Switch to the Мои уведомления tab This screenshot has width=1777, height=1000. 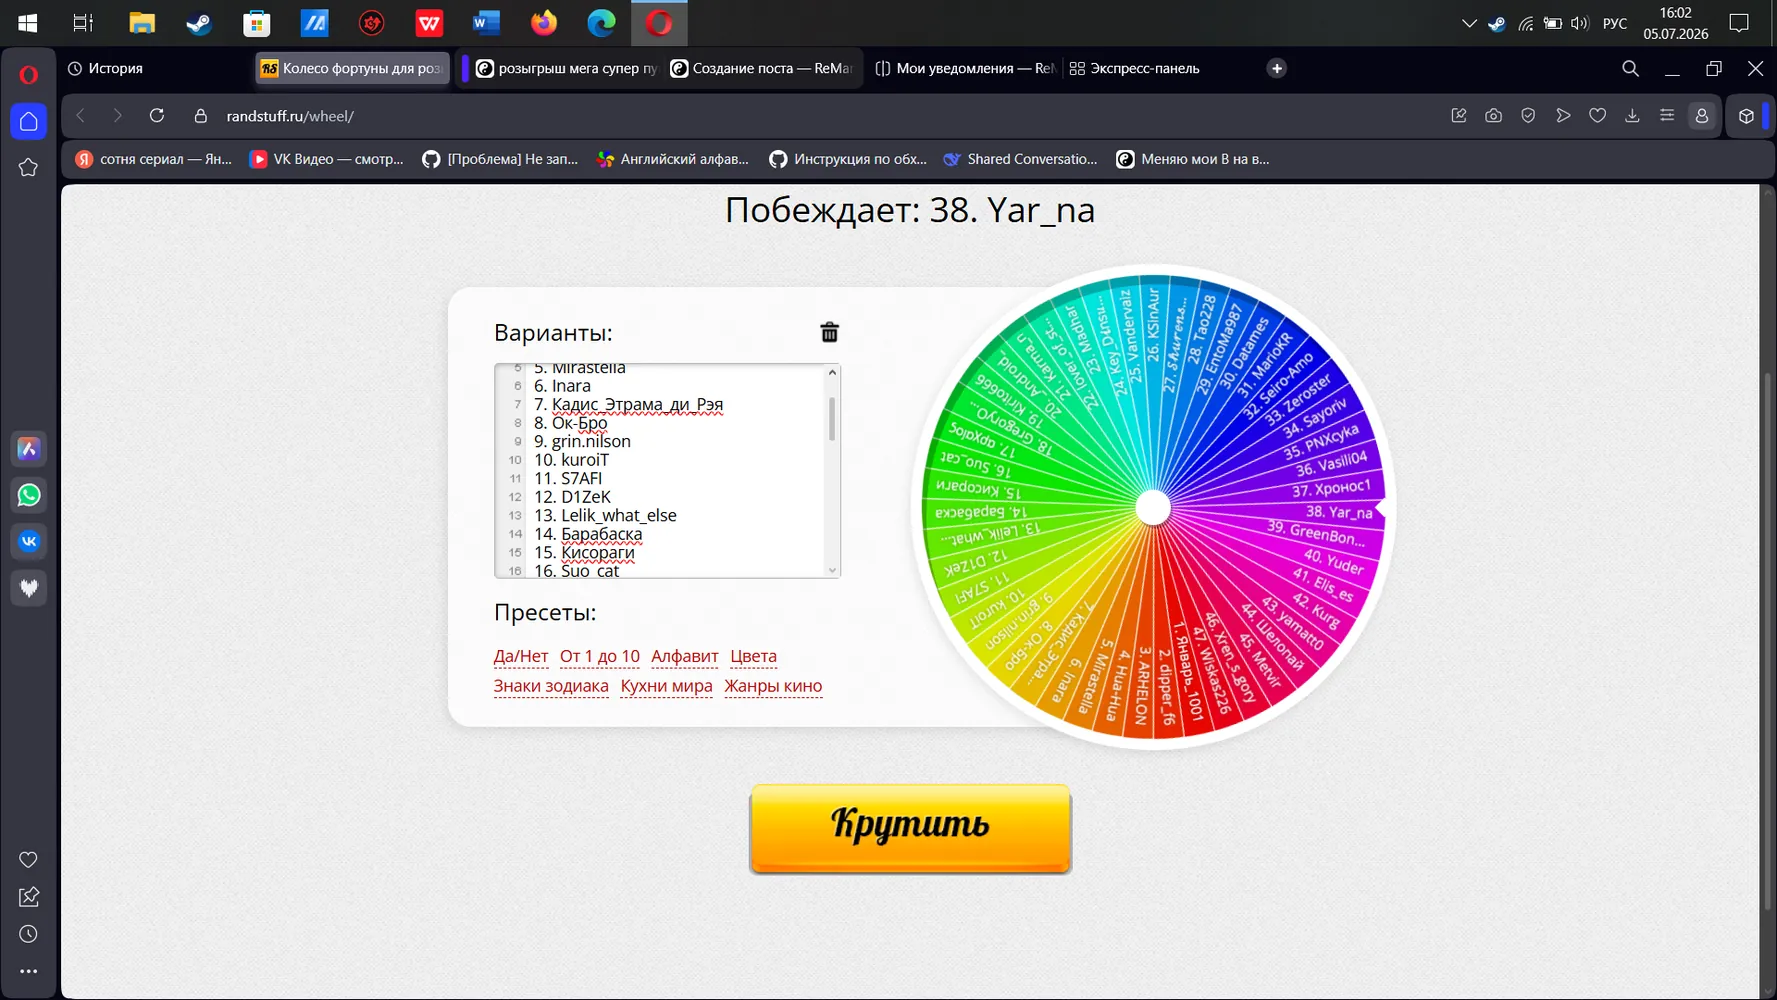pos(964,68)
